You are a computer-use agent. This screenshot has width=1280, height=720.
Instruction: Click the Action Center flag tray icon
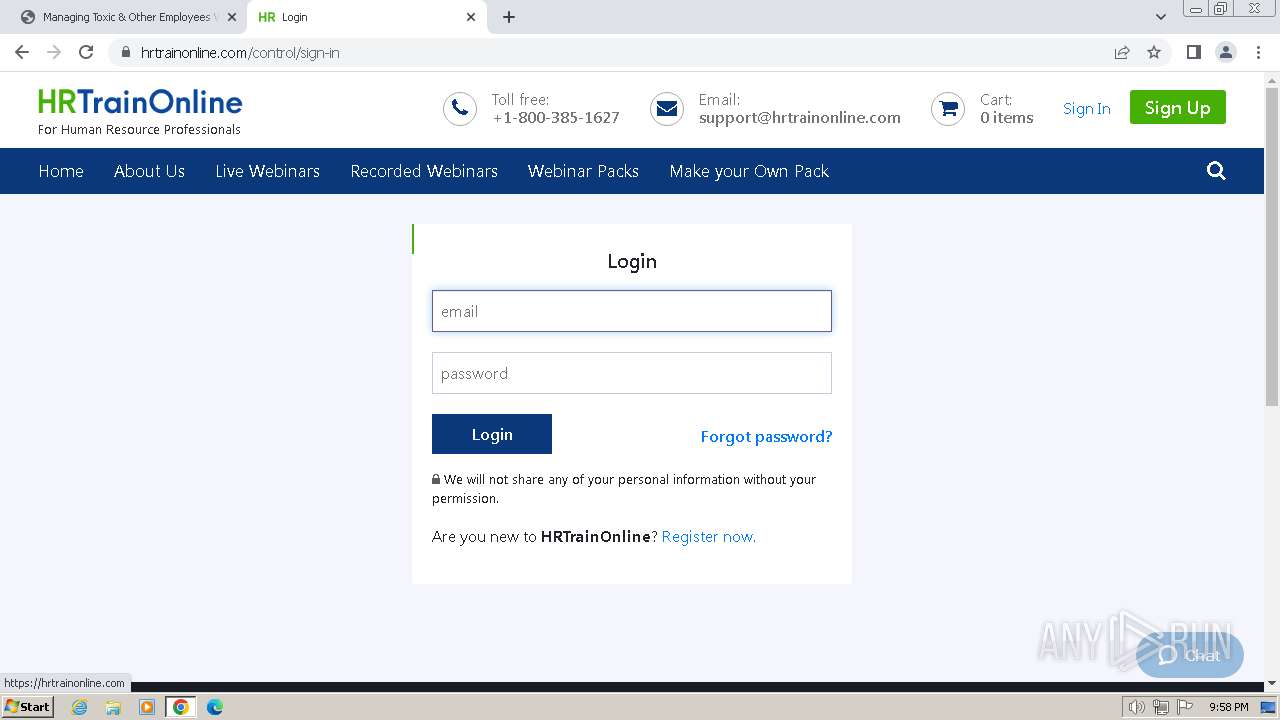1184,707
